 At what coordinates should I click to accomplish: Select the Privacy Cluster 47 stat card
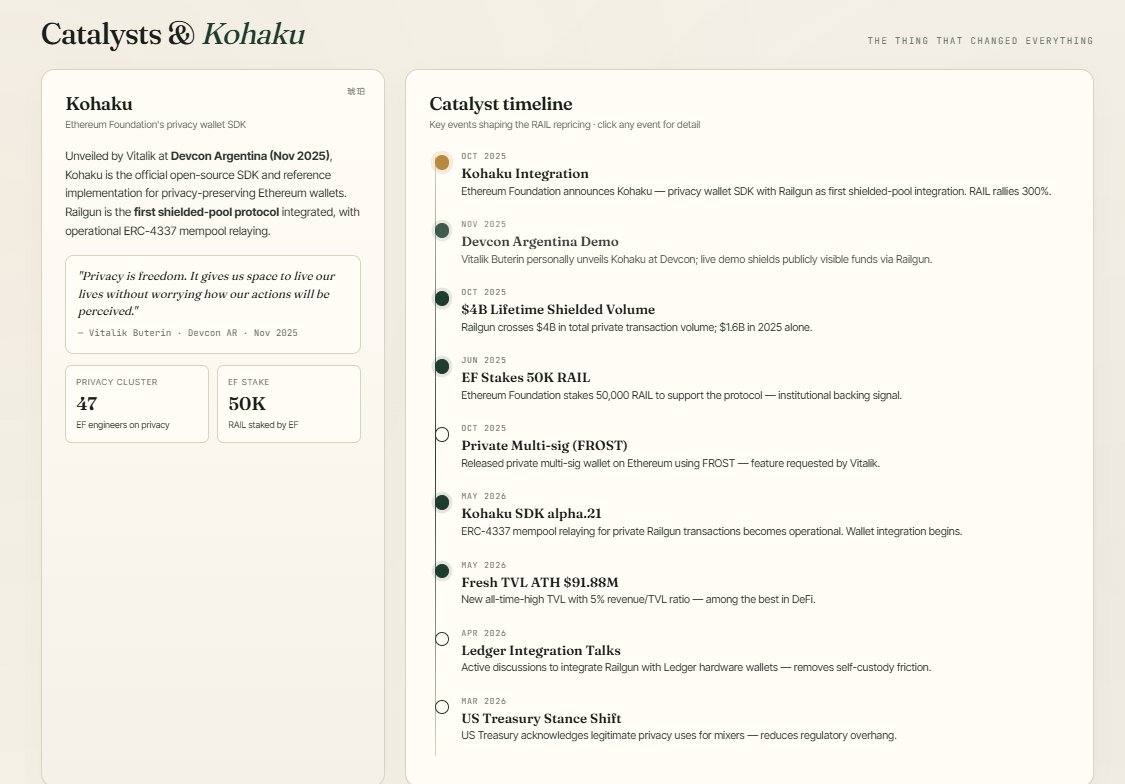pyautogui.click(x=137, y=404)
